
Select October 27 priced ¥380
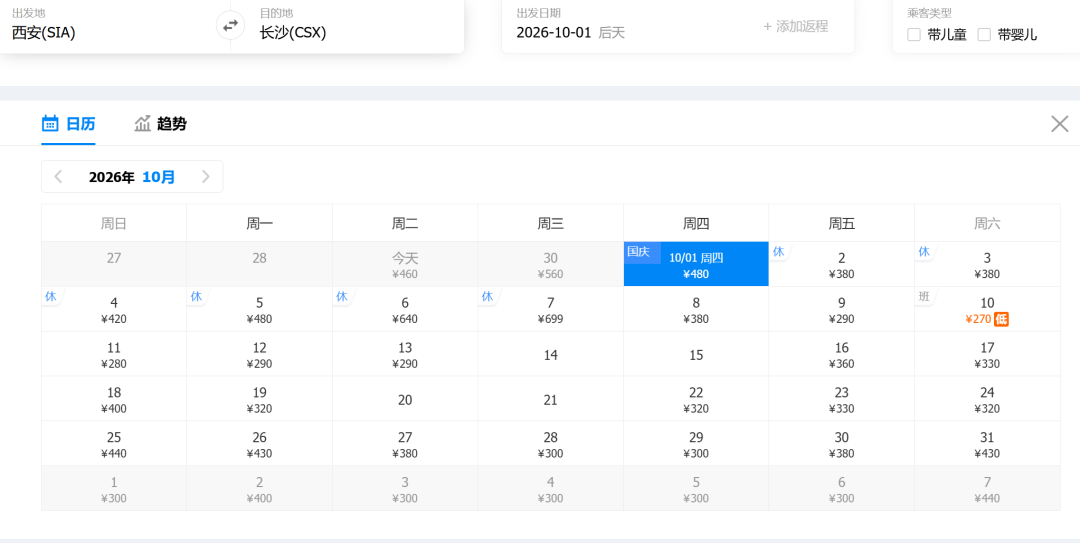405,444
